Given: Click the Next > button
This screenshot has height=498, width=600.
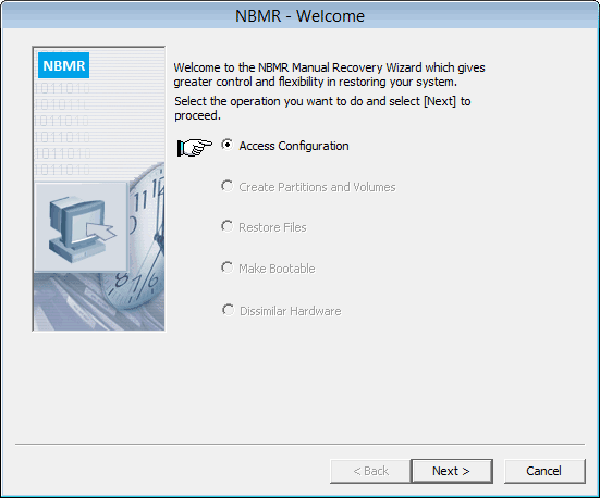Looking at the screenshot, I should 452,471.
